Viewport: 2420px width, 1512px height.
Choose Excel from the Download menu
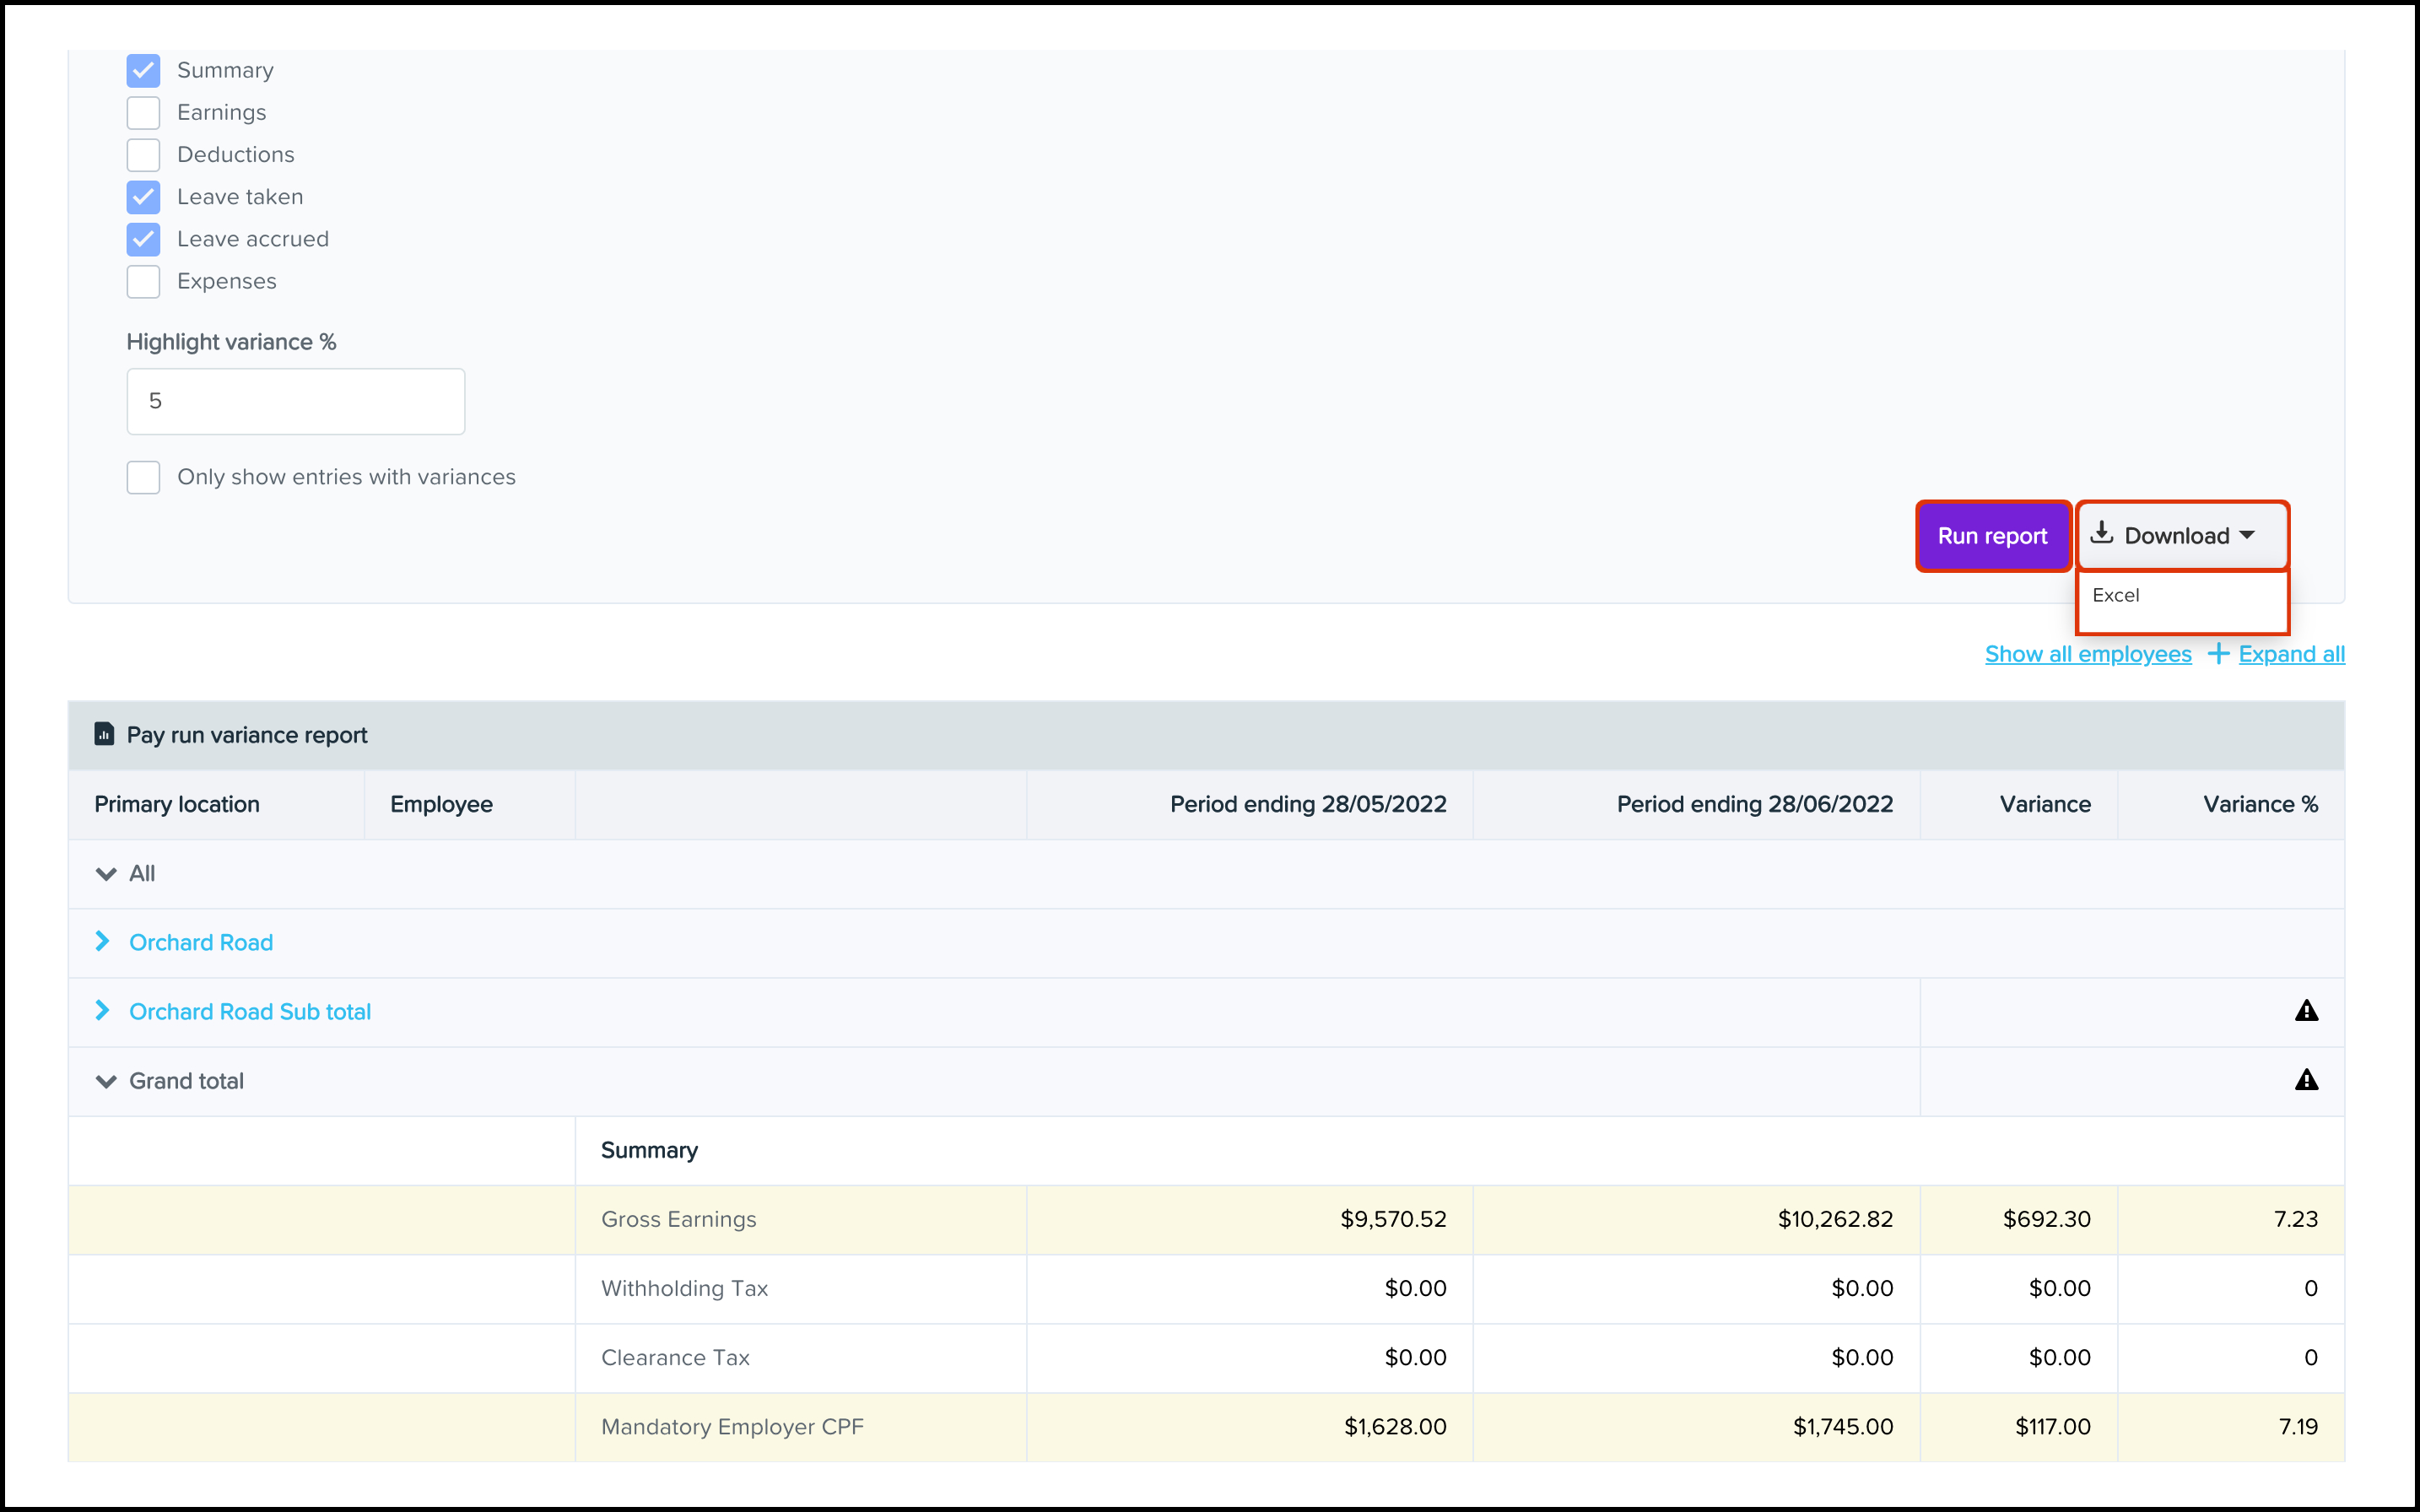(x=2116, y=596)
